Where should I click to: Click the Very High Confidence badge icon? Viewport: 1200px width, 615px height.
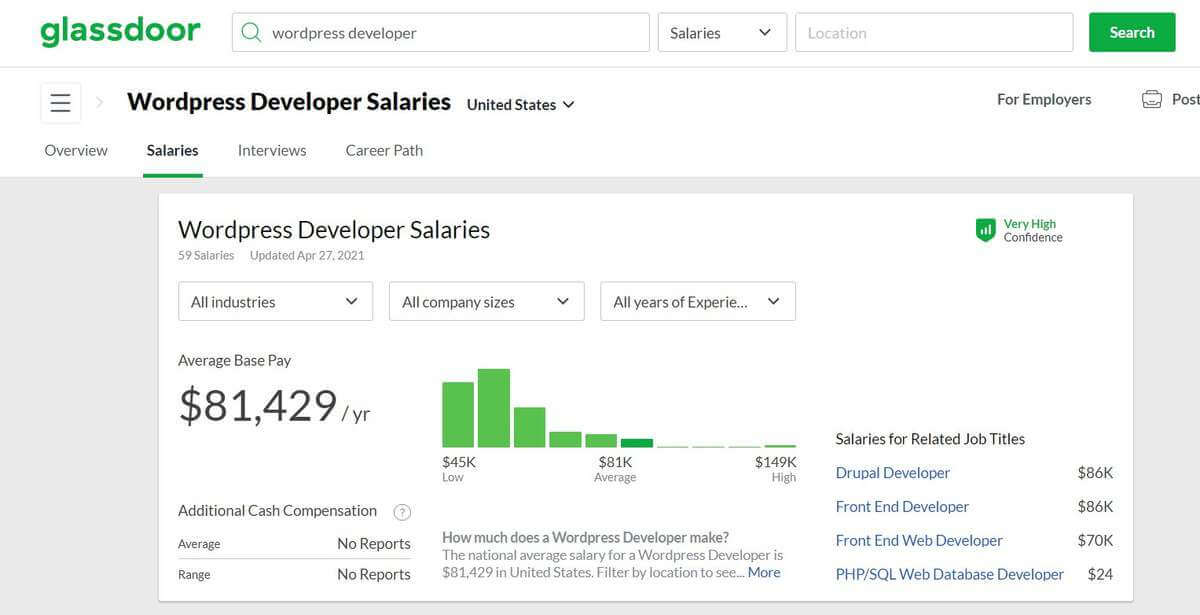pos(986,231)
